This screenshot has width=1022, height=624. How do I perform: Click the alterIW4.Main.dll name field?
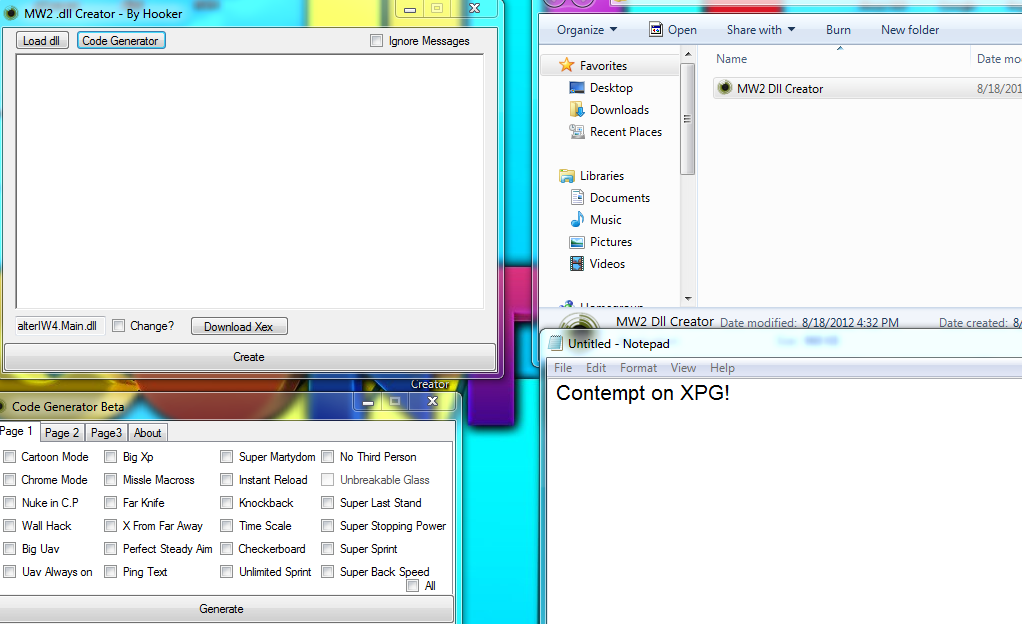pos(59,325)
